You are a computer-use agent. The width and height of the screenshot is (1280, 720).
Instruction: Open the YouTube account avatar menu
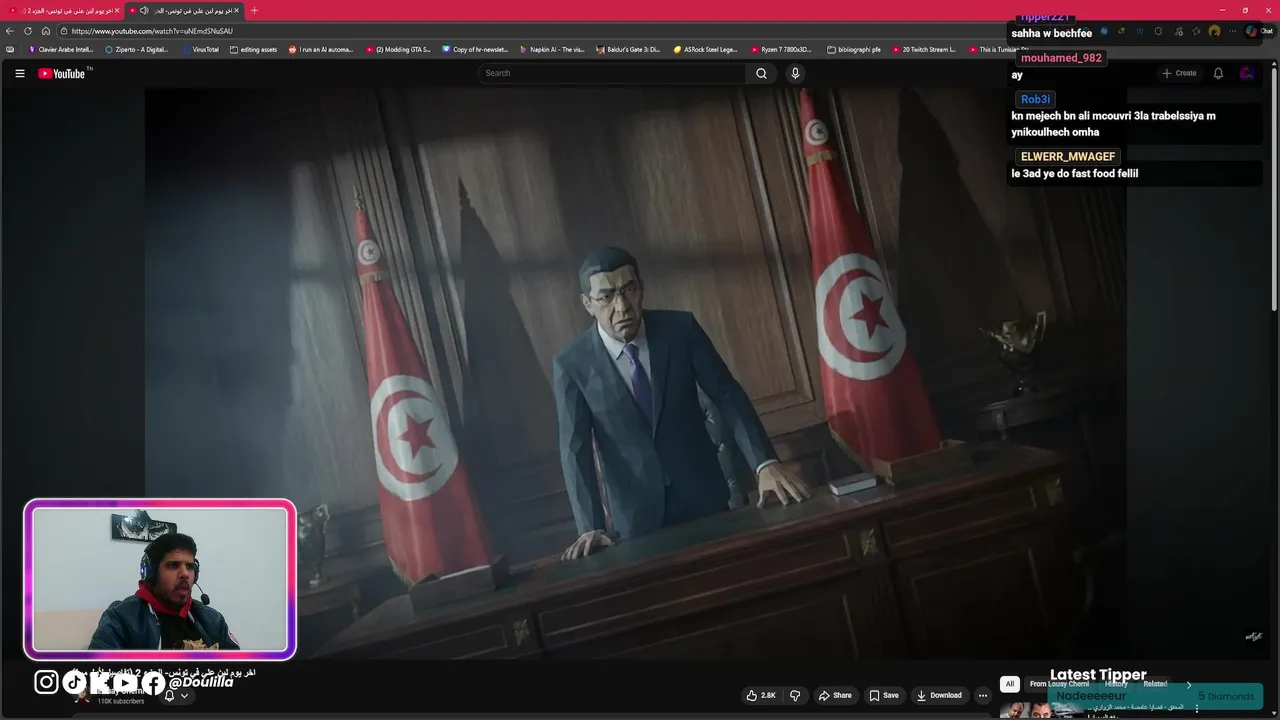[x=1246, y=73]
